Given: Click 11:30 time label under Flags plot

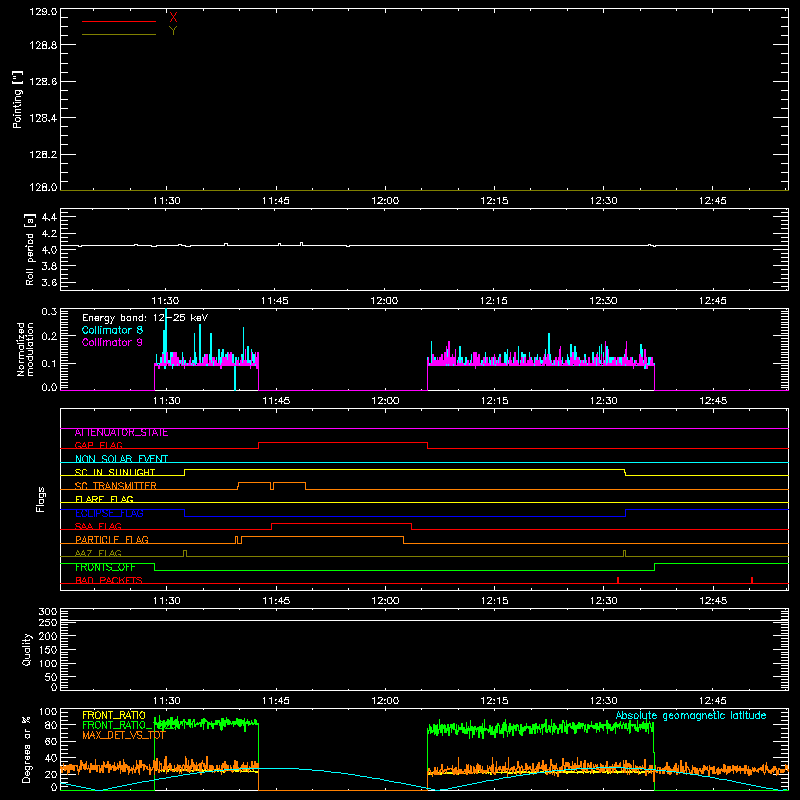Looking at the screenshot, I should click(167, 601).
